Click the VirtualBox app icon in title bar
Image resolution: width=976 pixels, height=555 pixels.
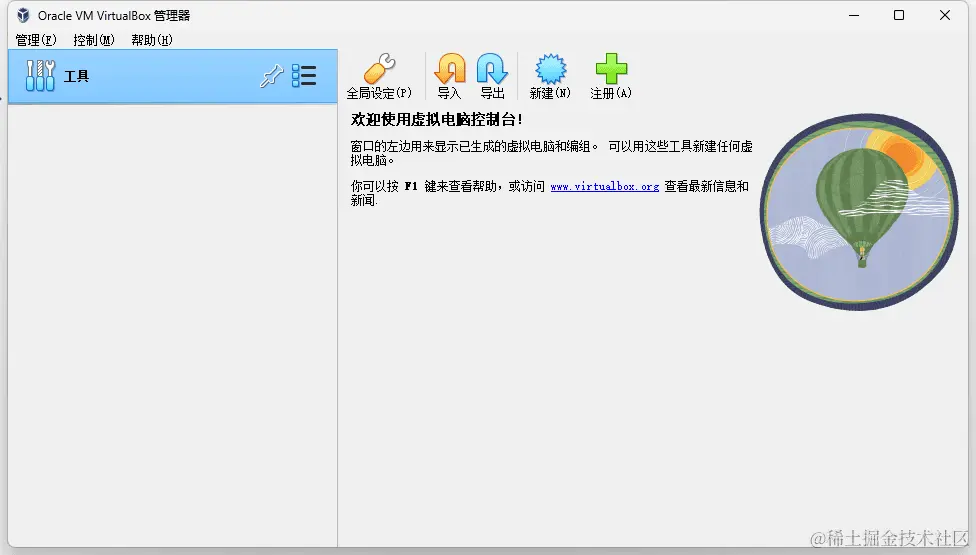[23, 15]
